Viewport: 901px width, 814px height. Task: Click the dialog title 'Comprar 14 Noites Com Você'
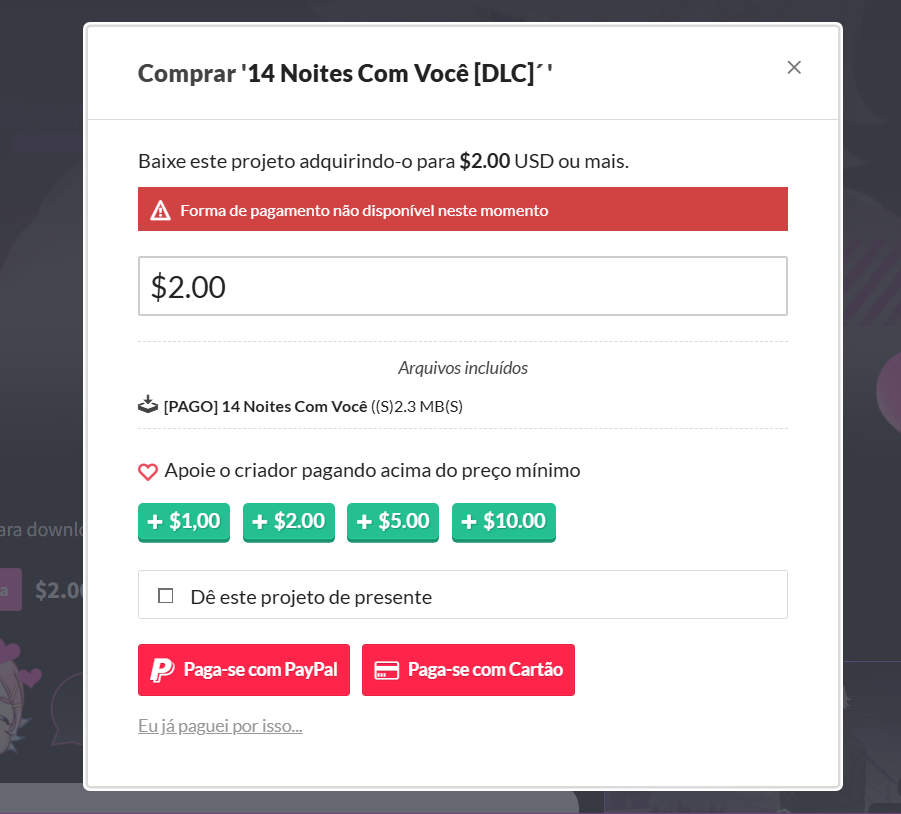345,73
